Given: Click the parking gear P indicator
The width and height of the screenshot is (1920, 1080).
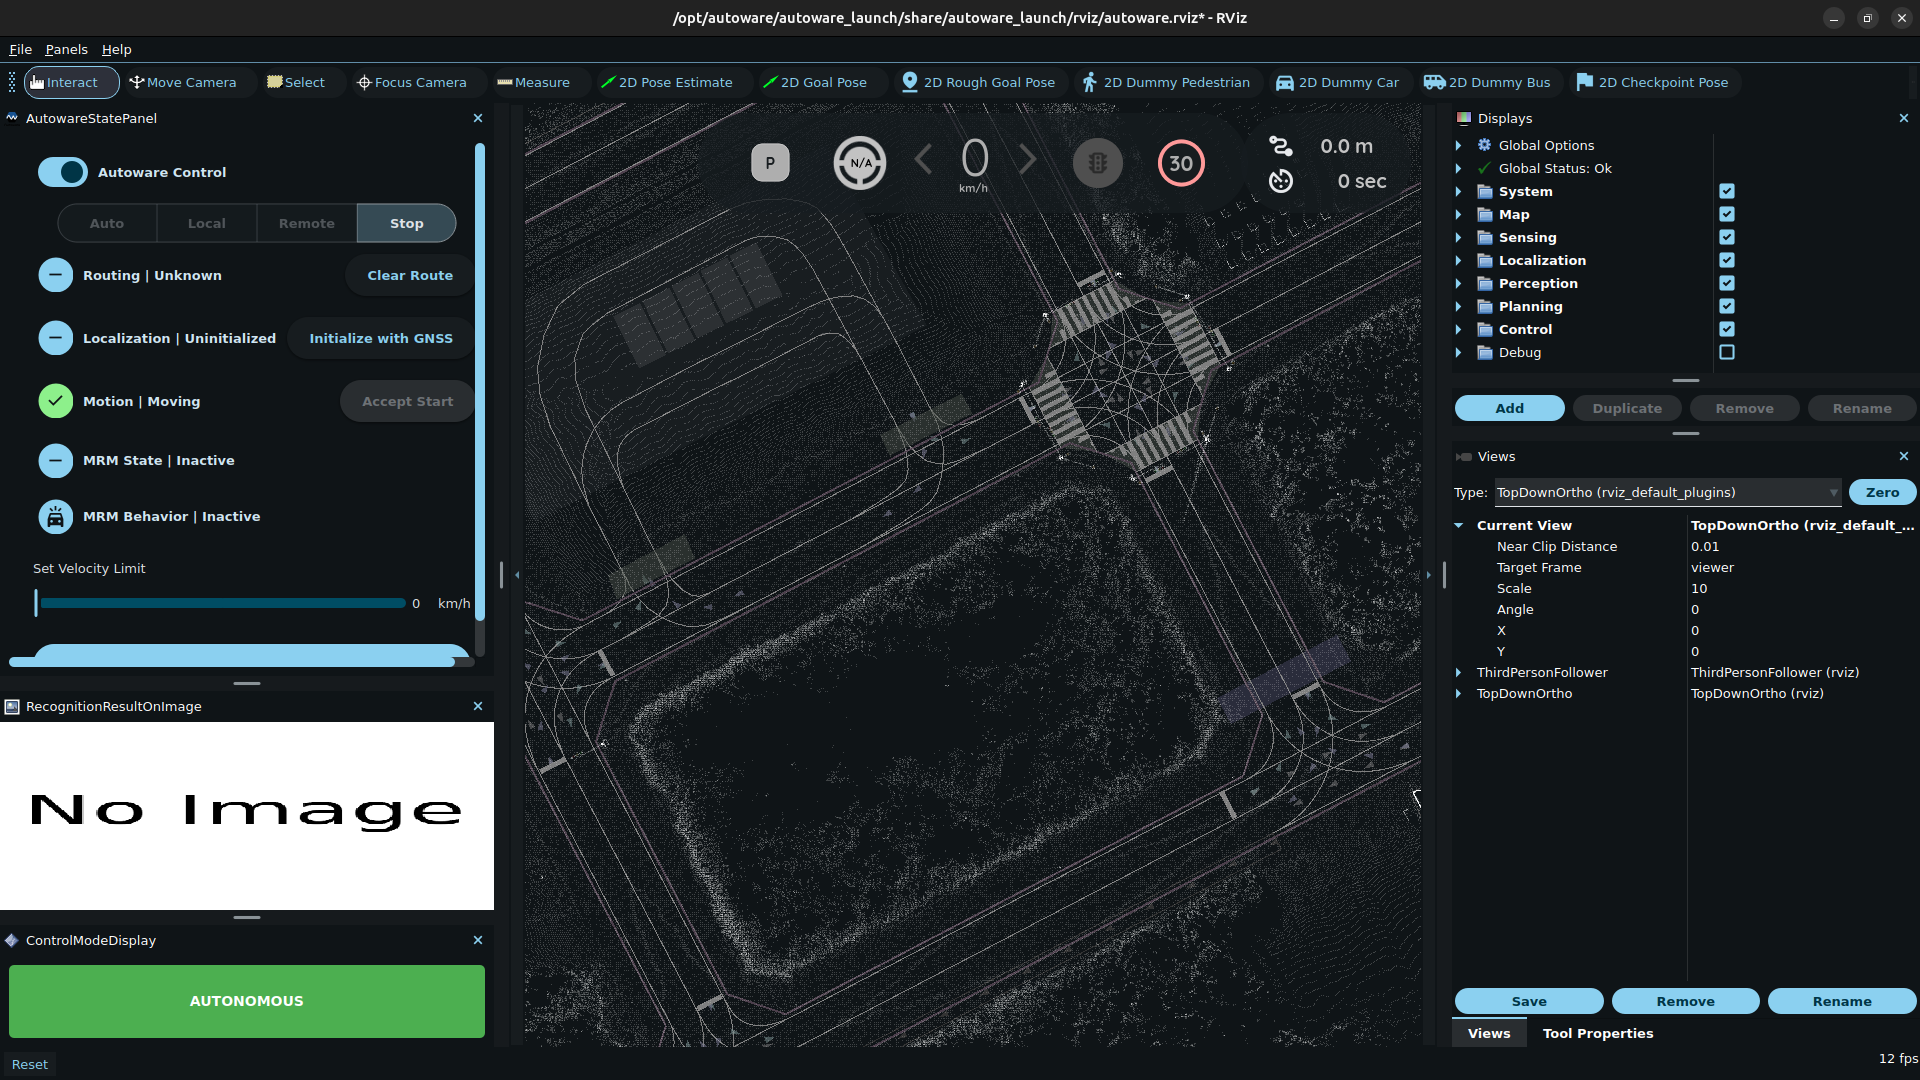Looking at the screenshot, I should point(770,163).
